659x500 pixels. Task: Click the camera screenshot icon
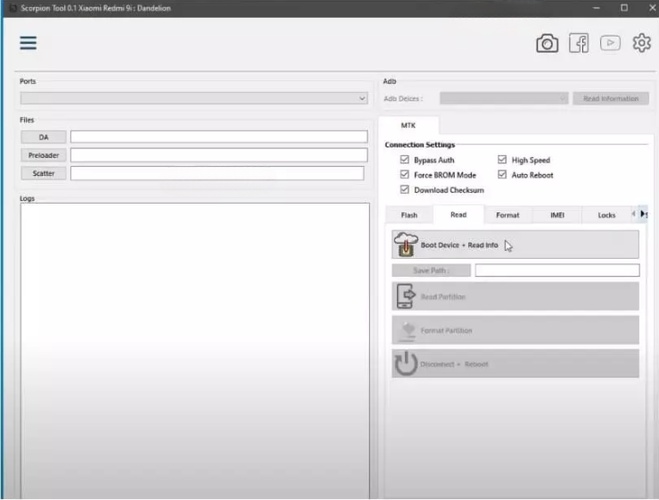click(547, 43)
